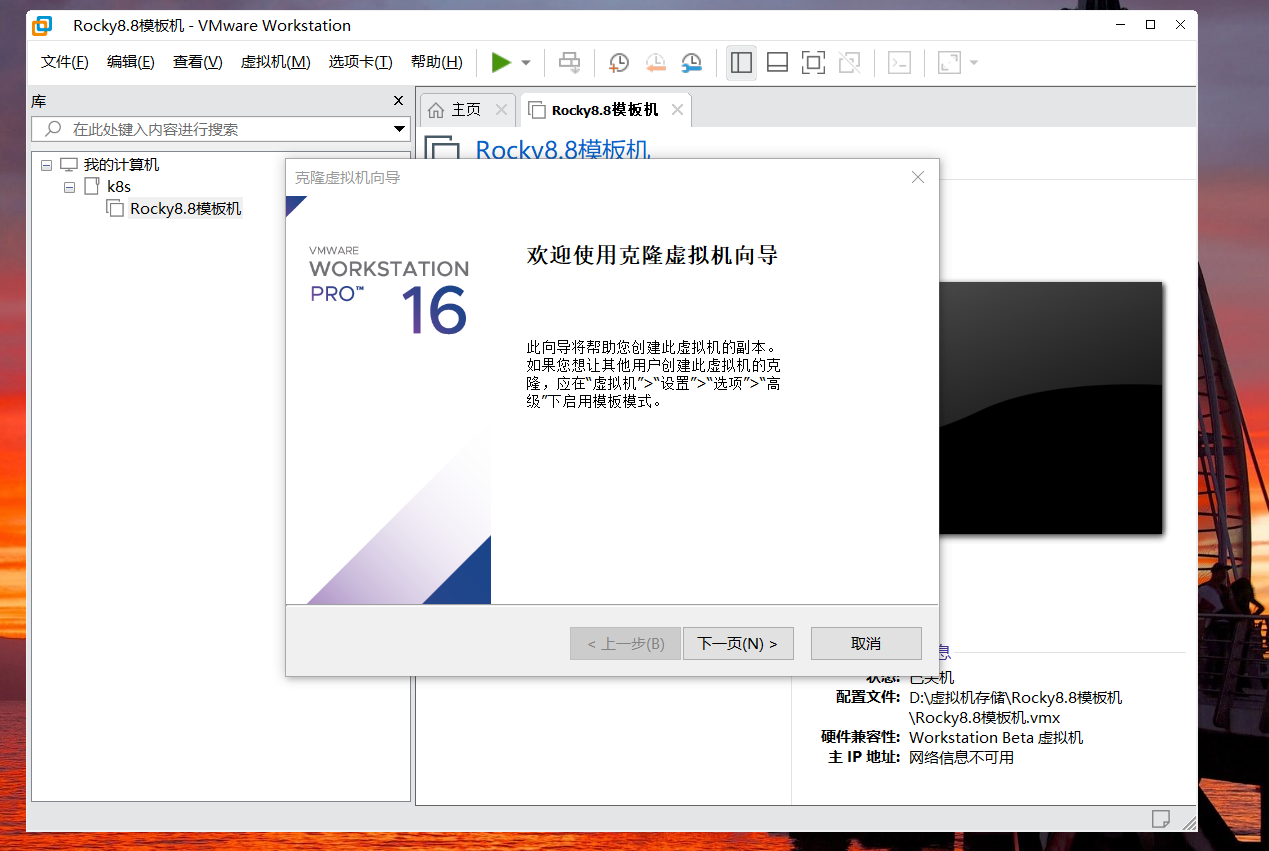This screenshot has height=851, width=1269.
Task: Click the .vmx configuration file path
Action: 1016,708
